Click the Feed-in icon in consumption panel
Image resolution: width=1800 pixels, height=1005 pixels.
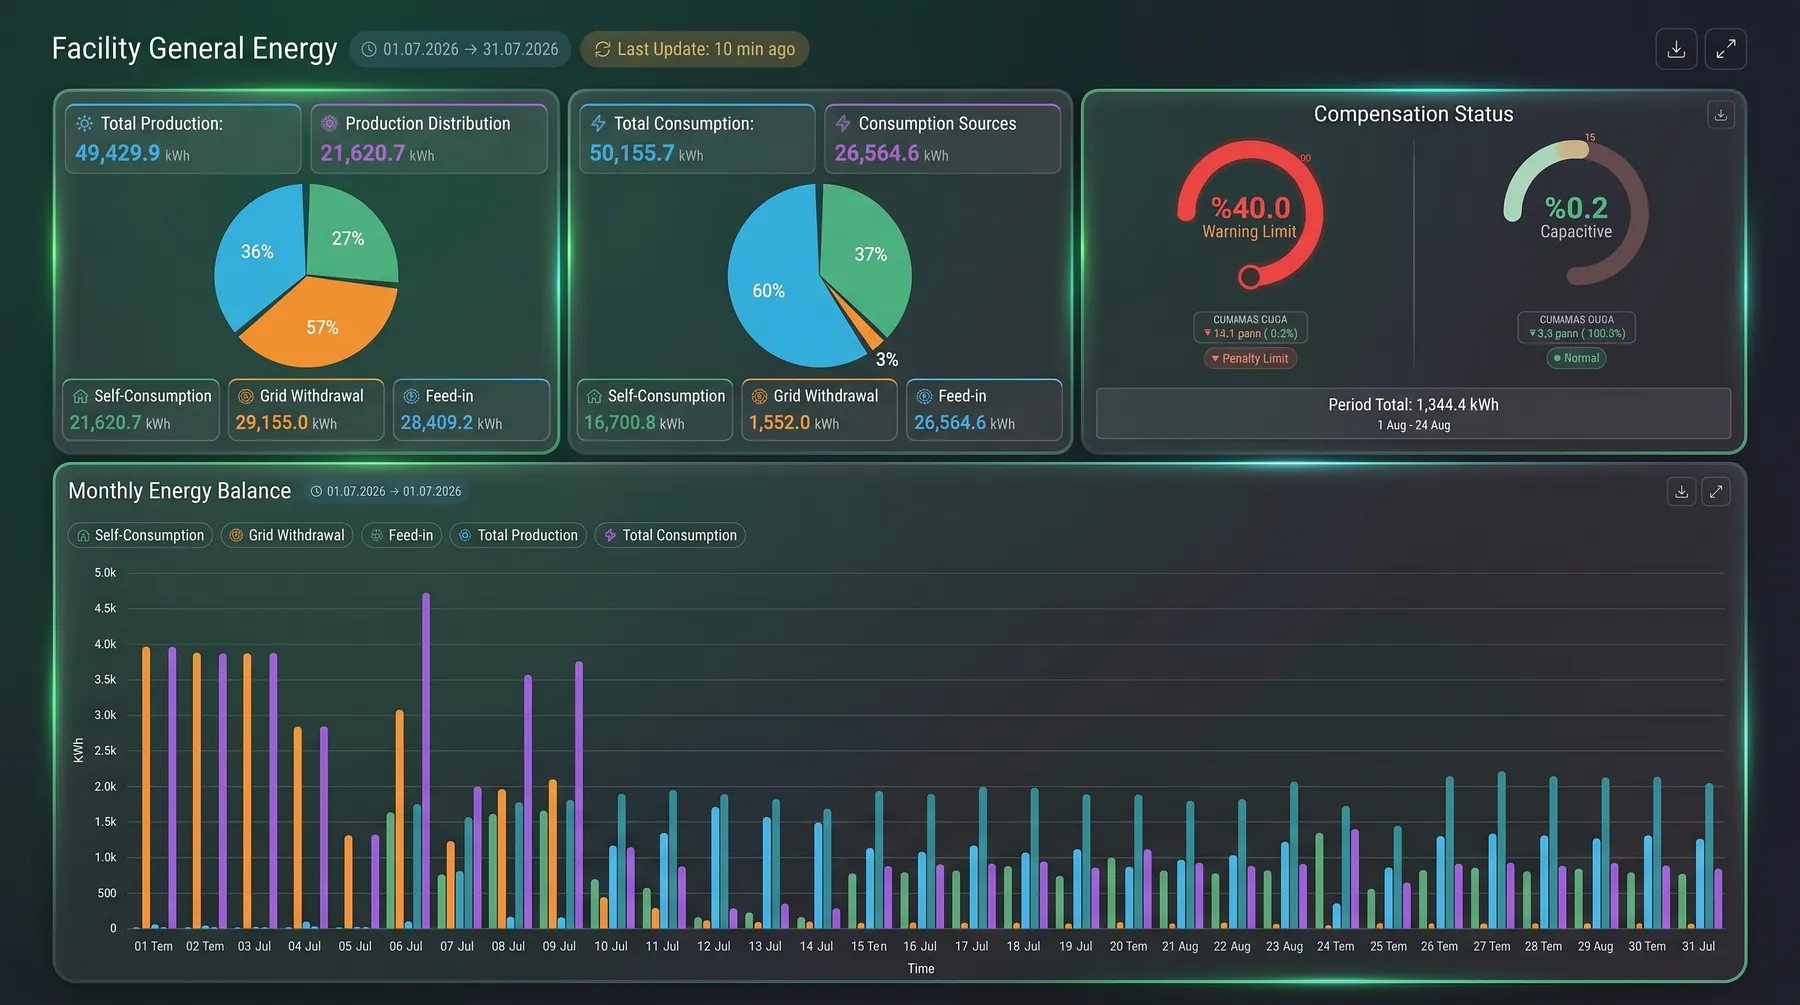tap(924, 396)
